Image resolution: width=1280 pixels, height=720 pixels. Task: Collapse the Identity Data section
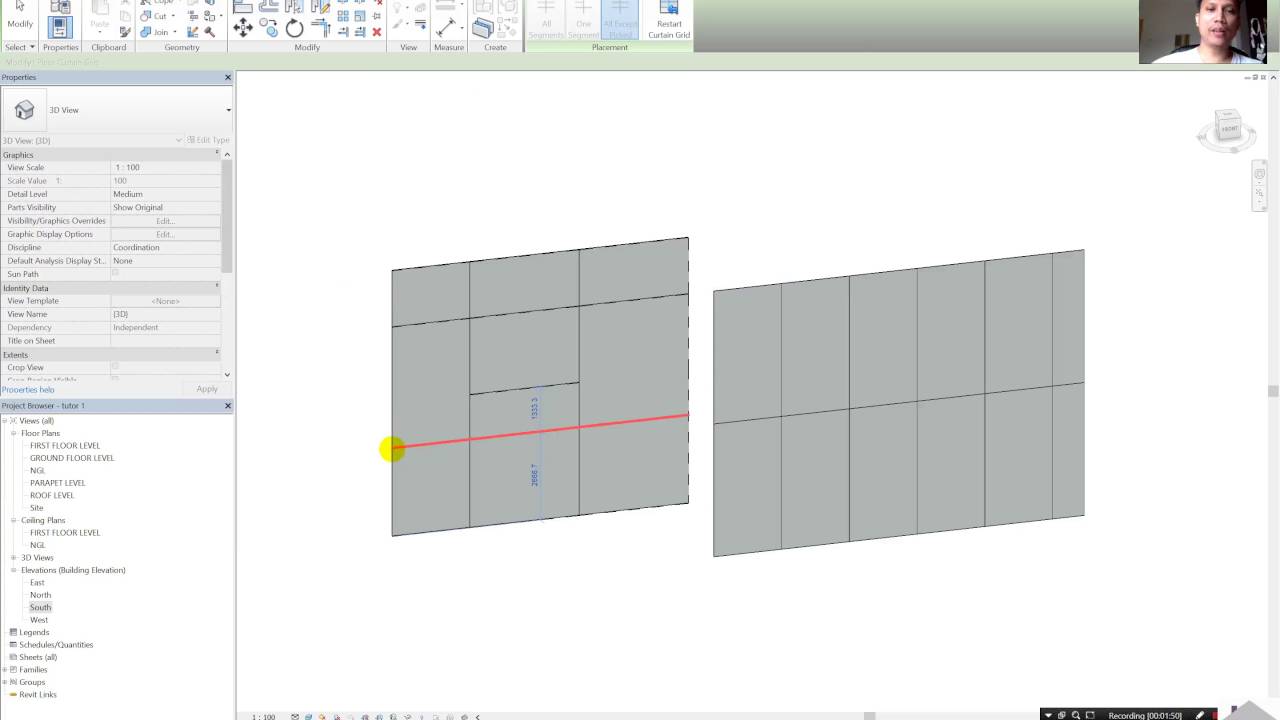point(217,287)
